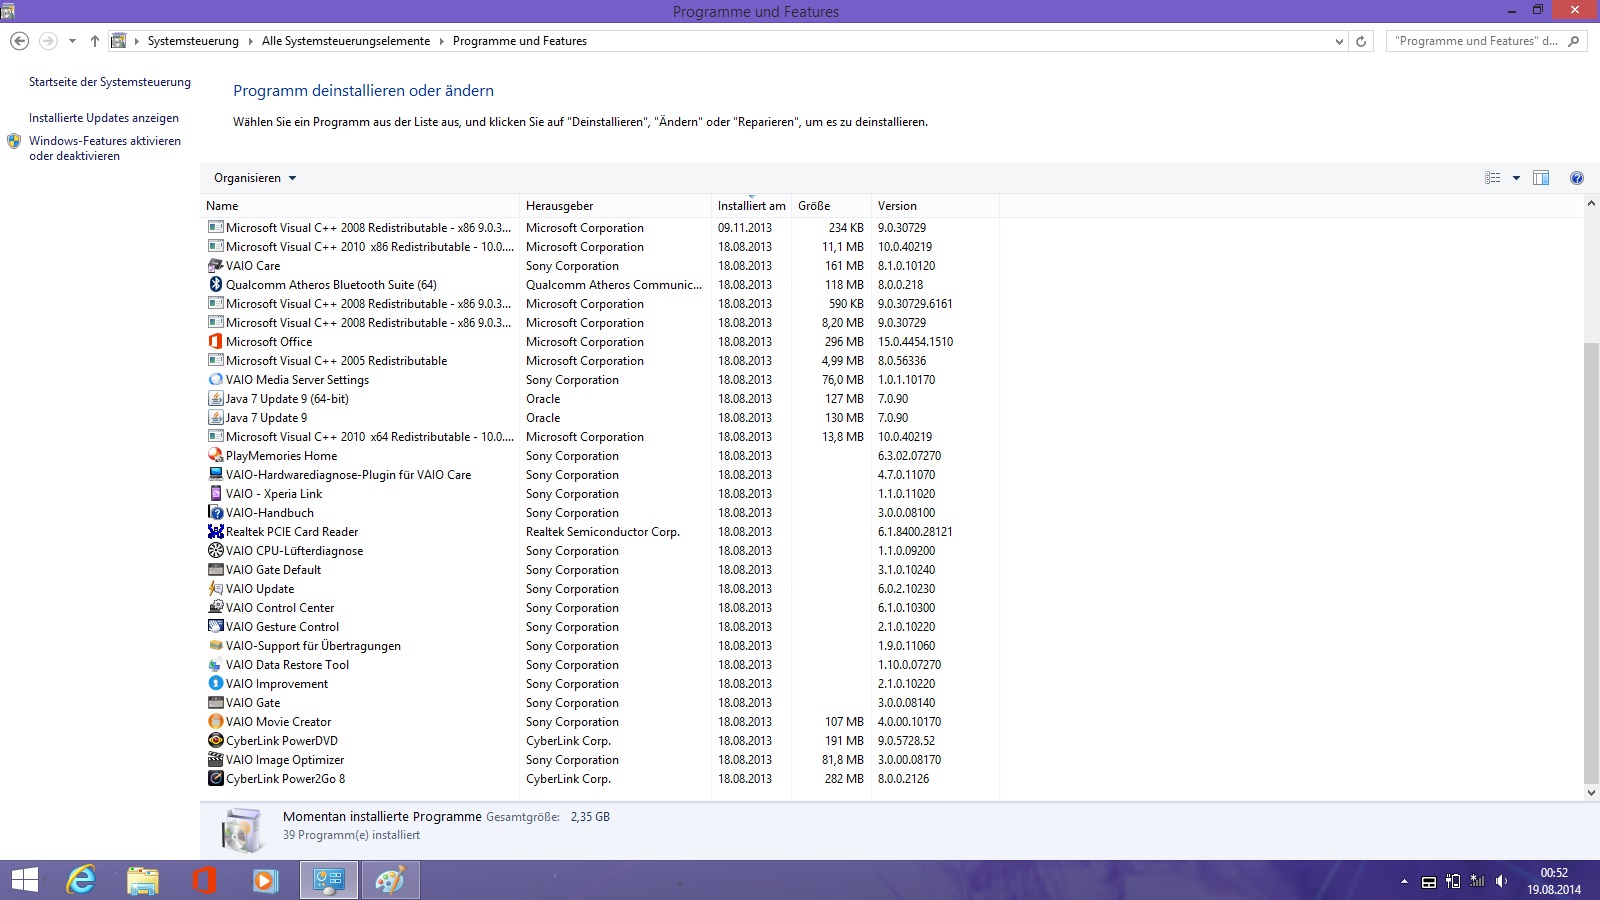Click version 15.0.4454.1510 cell
Image resolution: width=1600 pixels, height=900 pixels.
point(915,342)
